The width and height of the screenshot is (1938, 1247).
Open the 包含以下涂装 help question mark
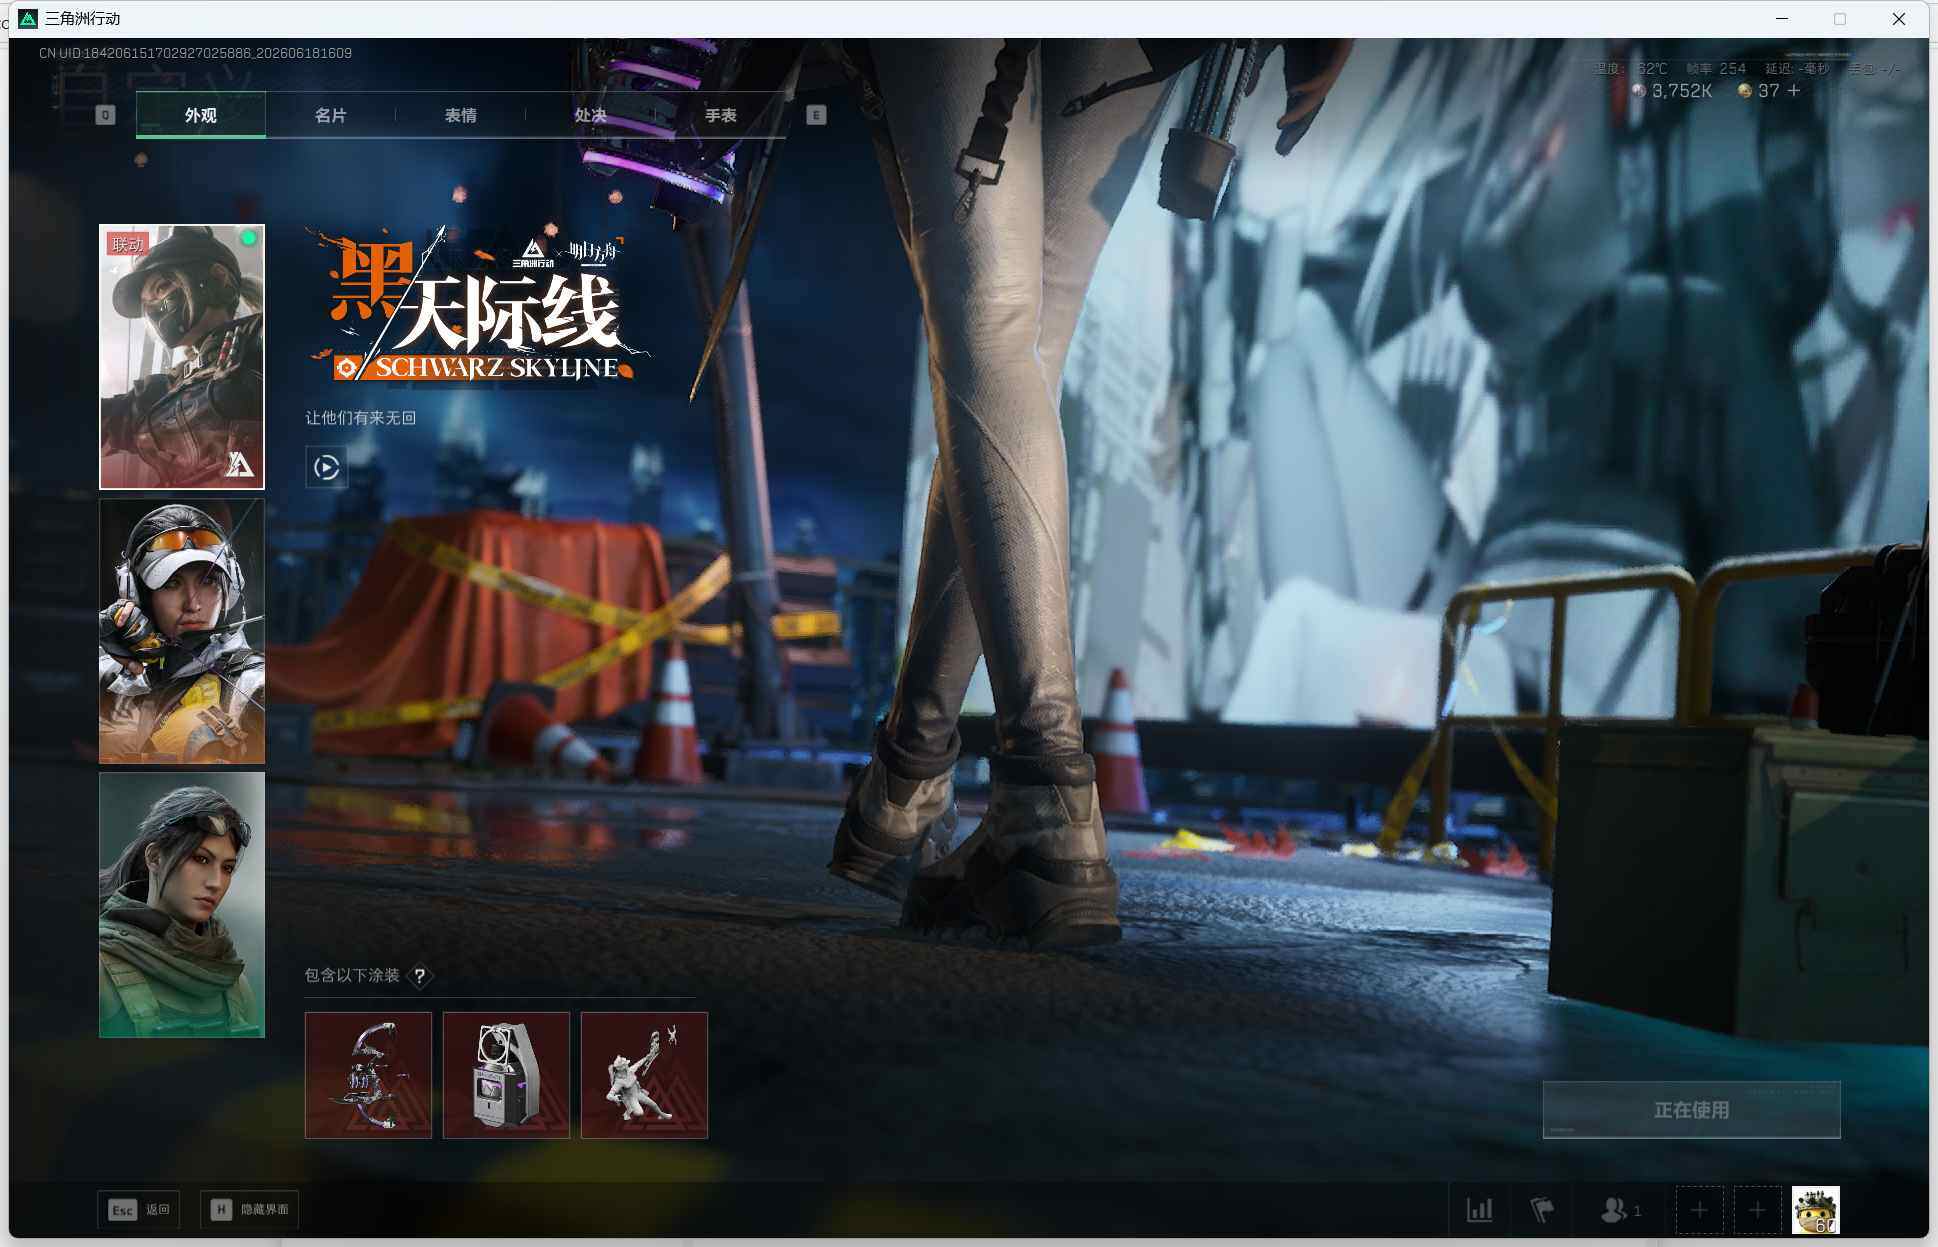coord(420,976)
